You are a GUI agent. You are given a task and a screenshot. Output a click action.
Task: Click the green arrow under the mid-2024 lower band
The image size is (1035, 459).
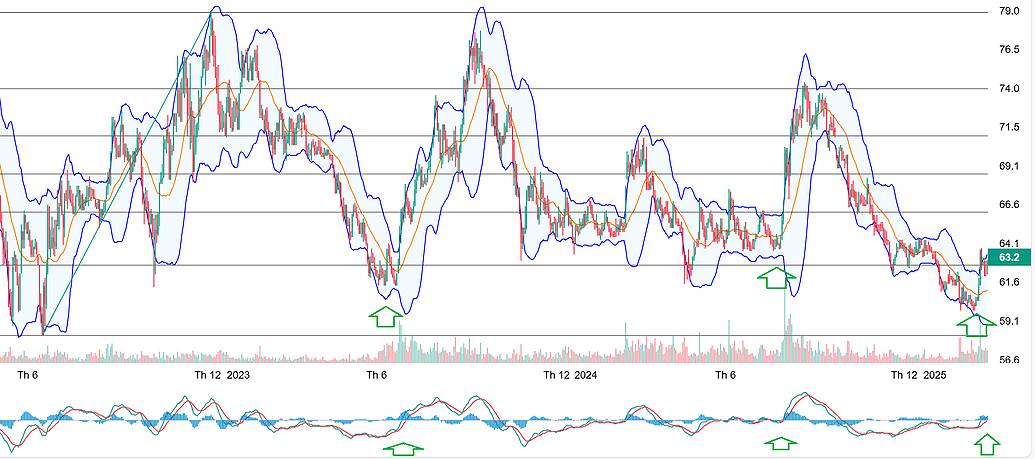[x=773, y=278]
